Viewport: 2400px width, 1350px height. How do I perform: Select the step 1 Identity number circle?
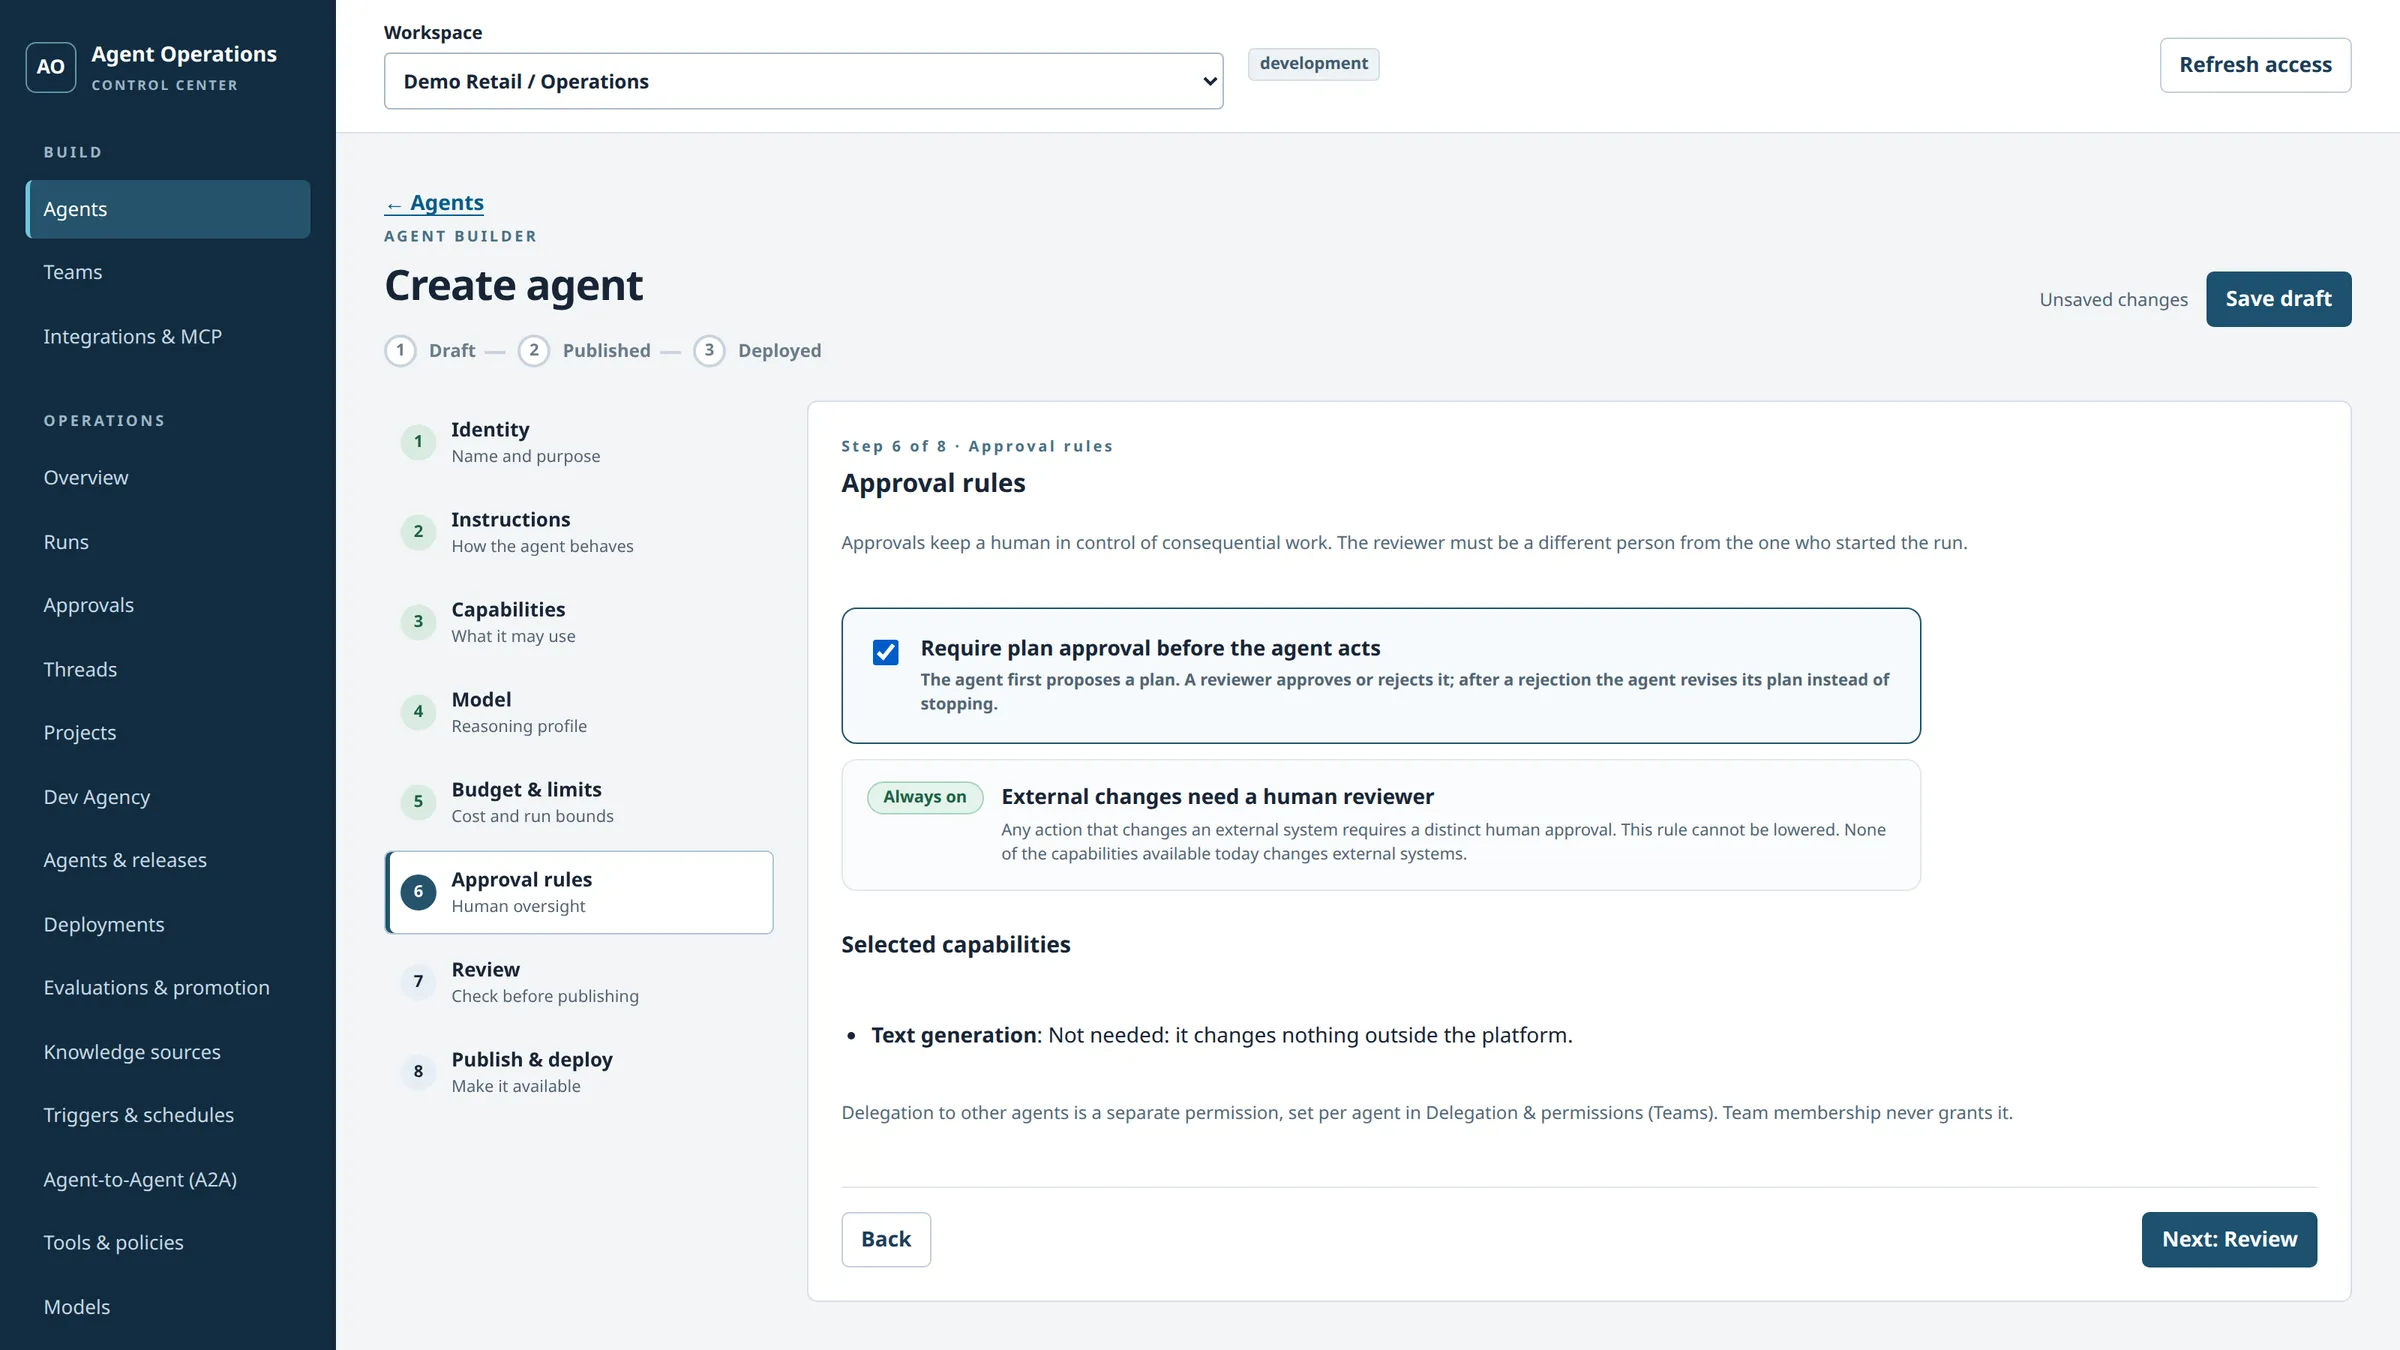(418, 442)
